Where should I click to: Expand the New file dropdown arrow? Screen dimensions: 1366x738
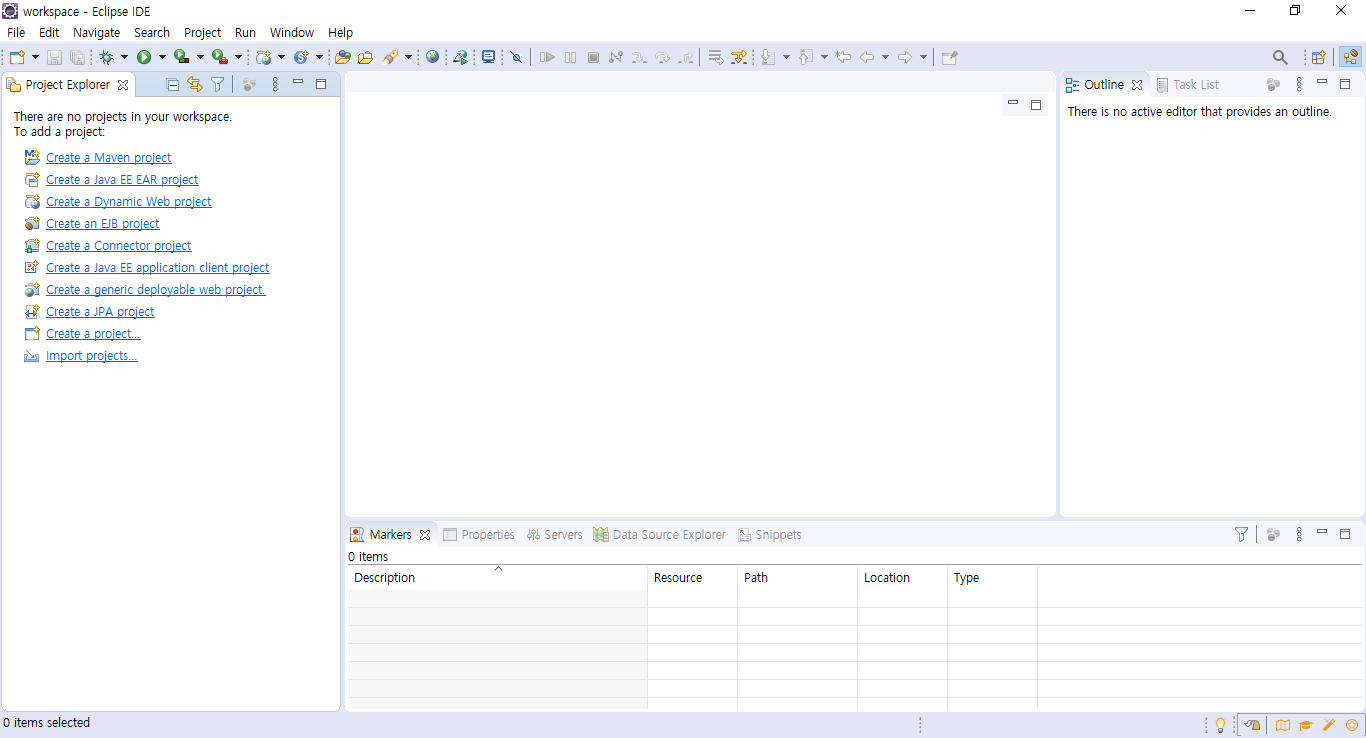click(35, 58)
